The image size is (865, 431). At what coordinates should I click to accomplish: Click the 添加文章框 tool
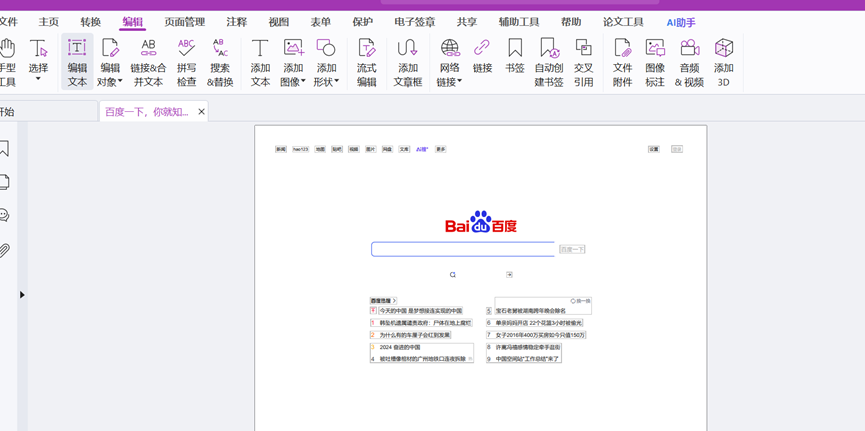[408, 62]
